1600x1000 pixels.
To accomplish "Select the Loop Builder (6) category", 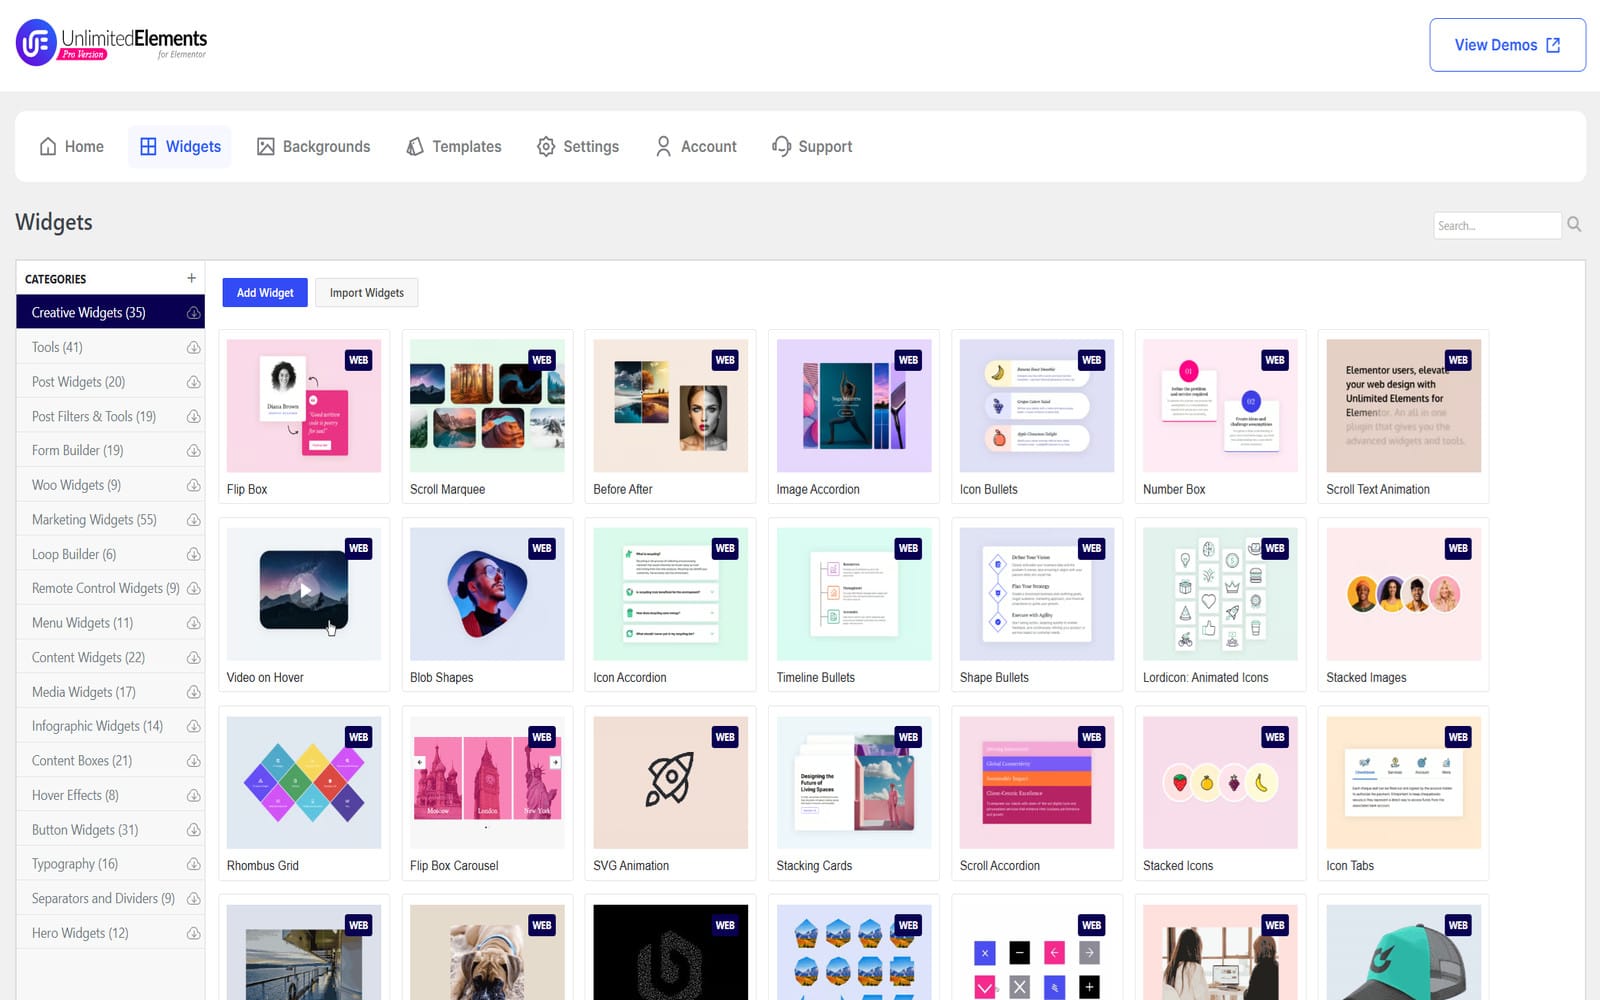I will coord(110,554).
